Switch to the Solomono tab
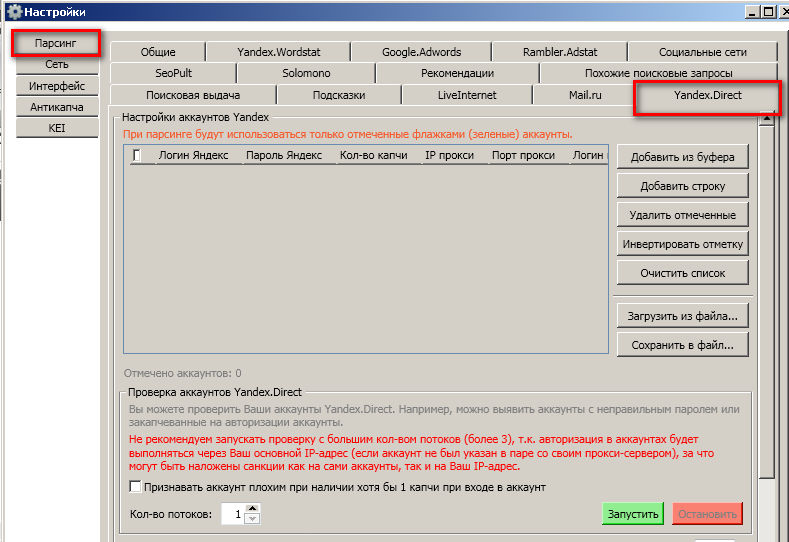The height and width of the screenshot is (542, 789). tap(306, 73)
